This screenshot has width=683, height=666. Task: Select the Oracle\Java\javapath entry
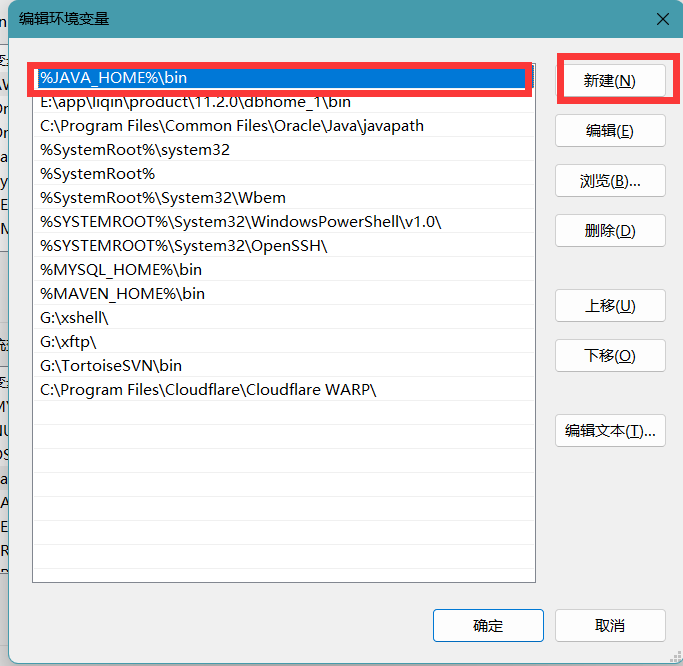(284, 126)
